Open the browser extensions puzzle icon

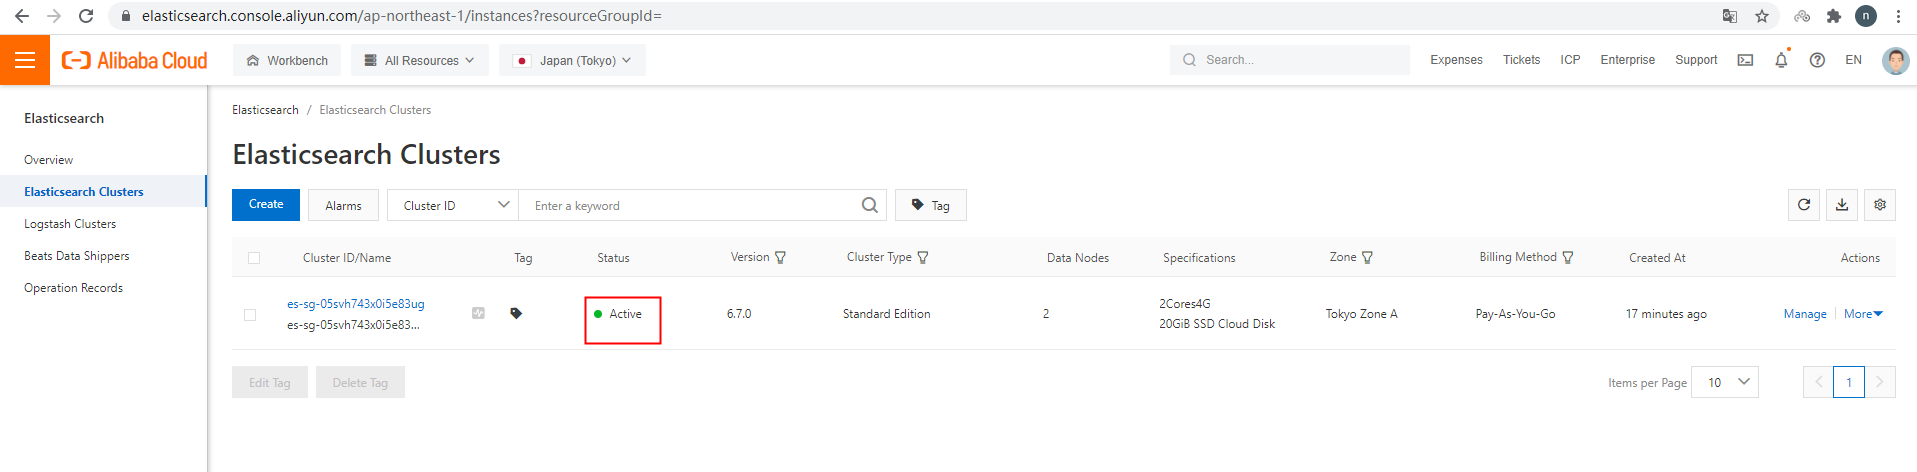coord(1833,16)
